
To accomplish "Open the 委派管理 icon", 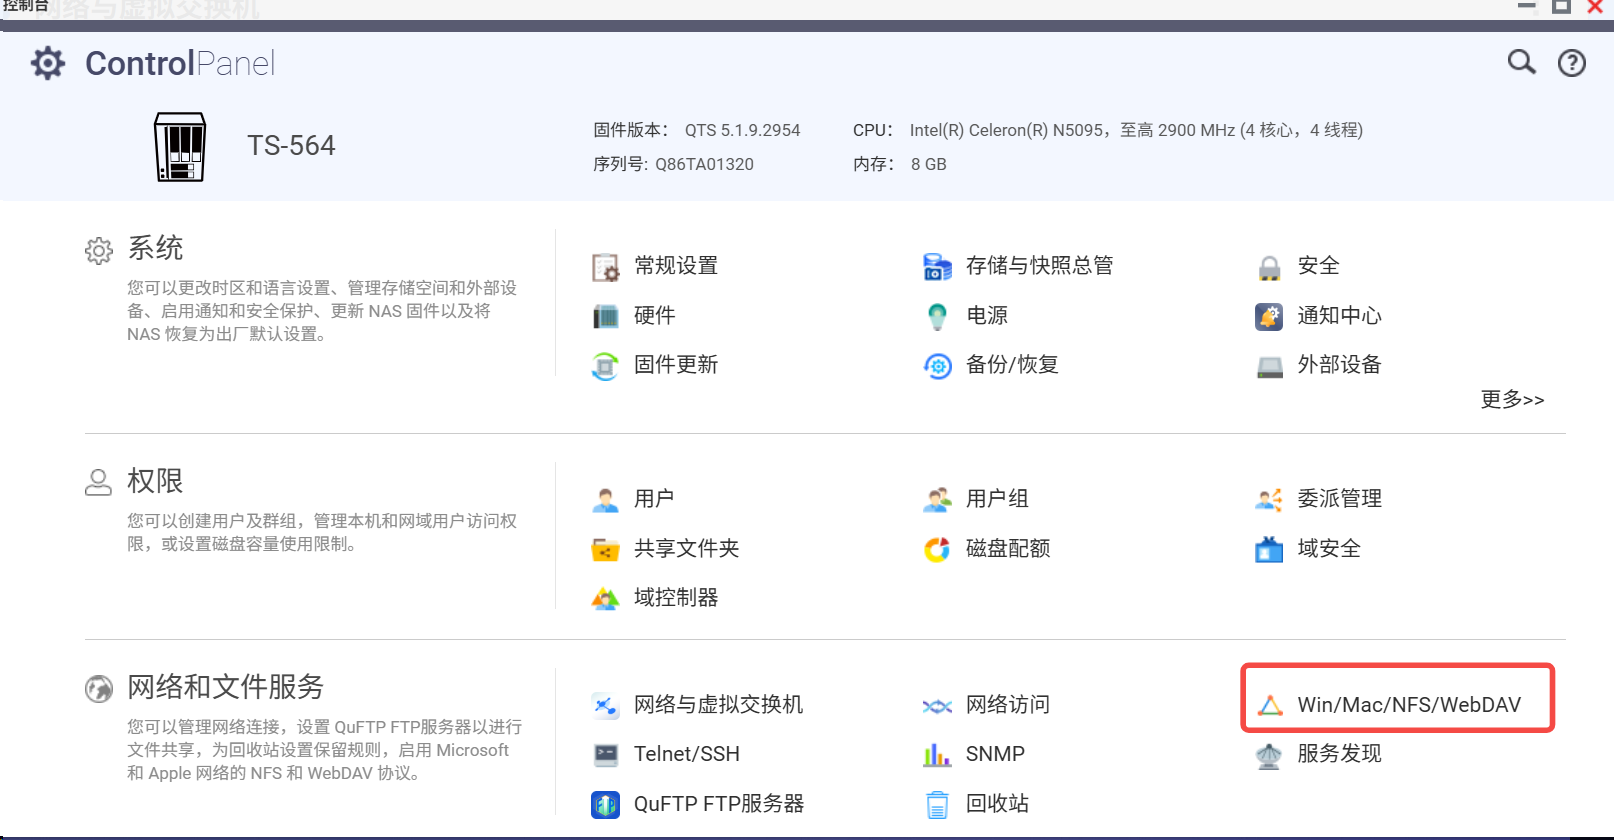I will pos(1269,499).
